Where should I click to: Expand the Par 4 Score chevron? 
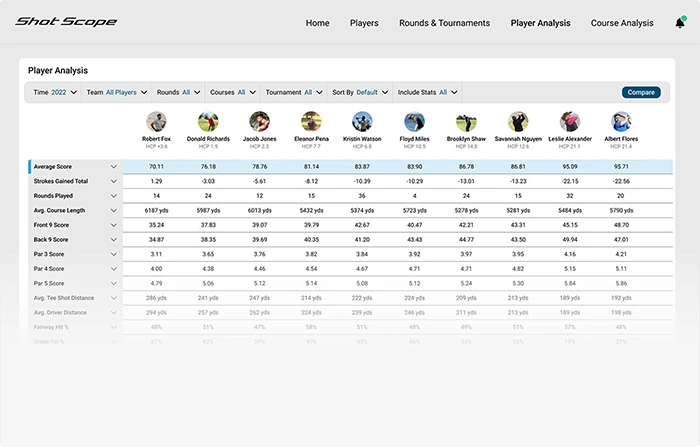tap(113, 269)
